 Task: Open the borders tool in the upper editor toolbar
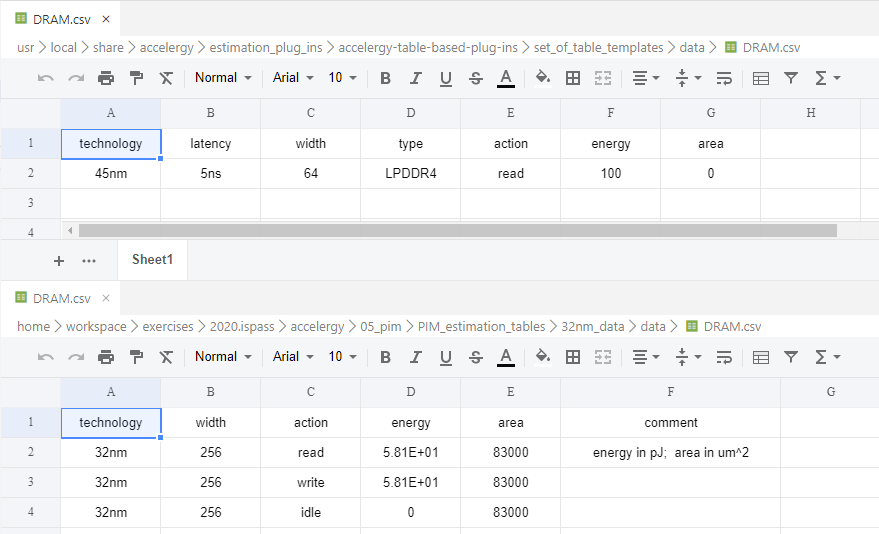pos(573,78)
